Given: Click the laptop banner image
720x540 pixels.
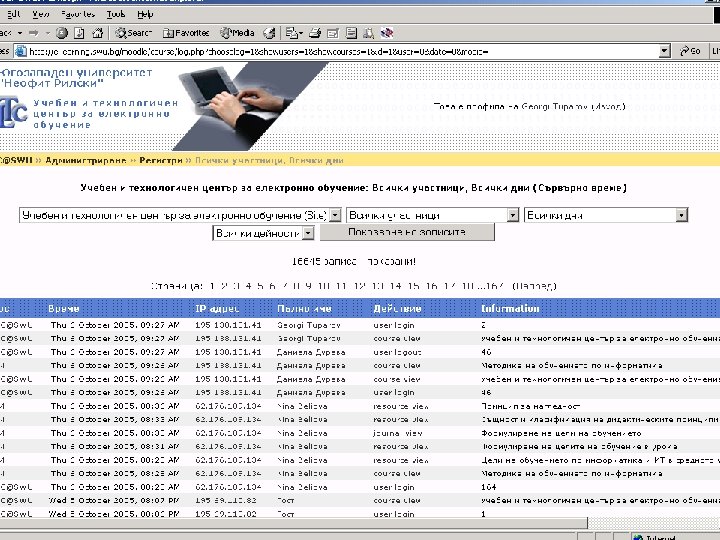Looking at the screenshot, I should [248, 107].
